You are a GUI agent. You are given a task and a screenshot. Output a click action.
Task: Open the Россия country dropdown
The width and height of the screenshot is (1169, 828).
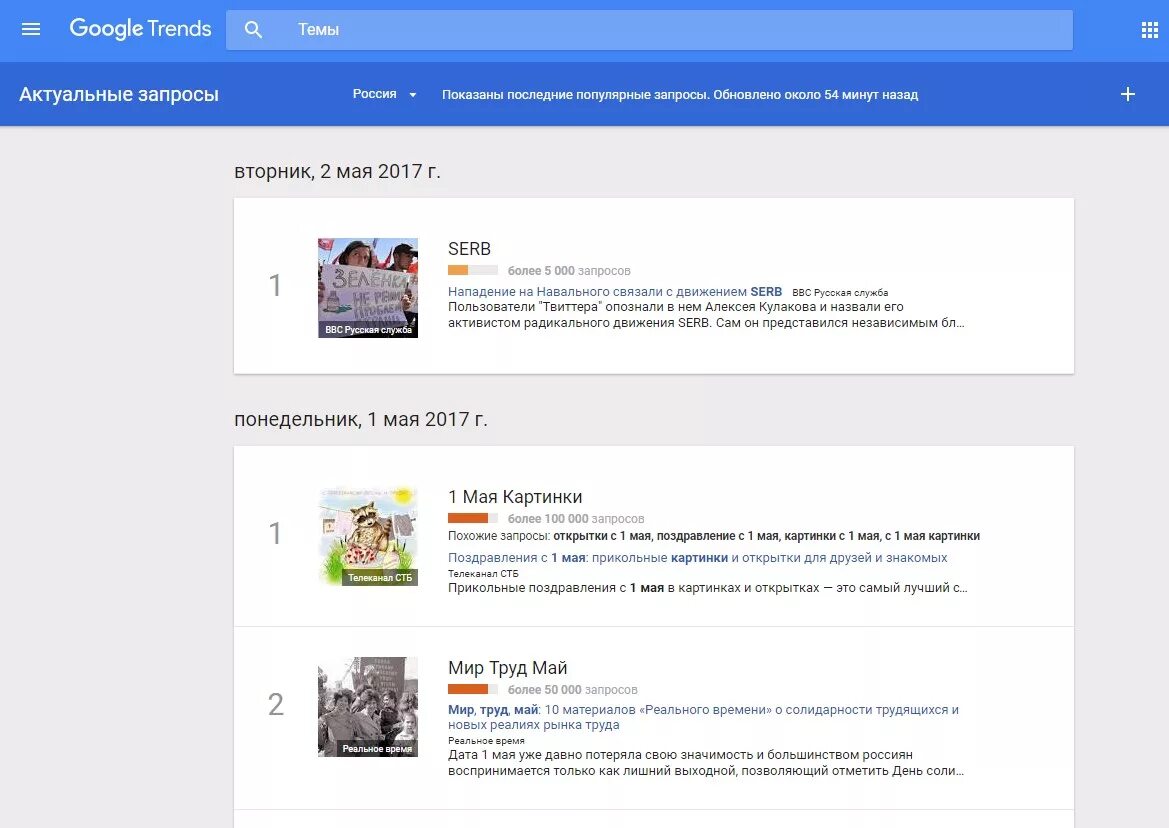pyautogui.click(x=385, y=94)
